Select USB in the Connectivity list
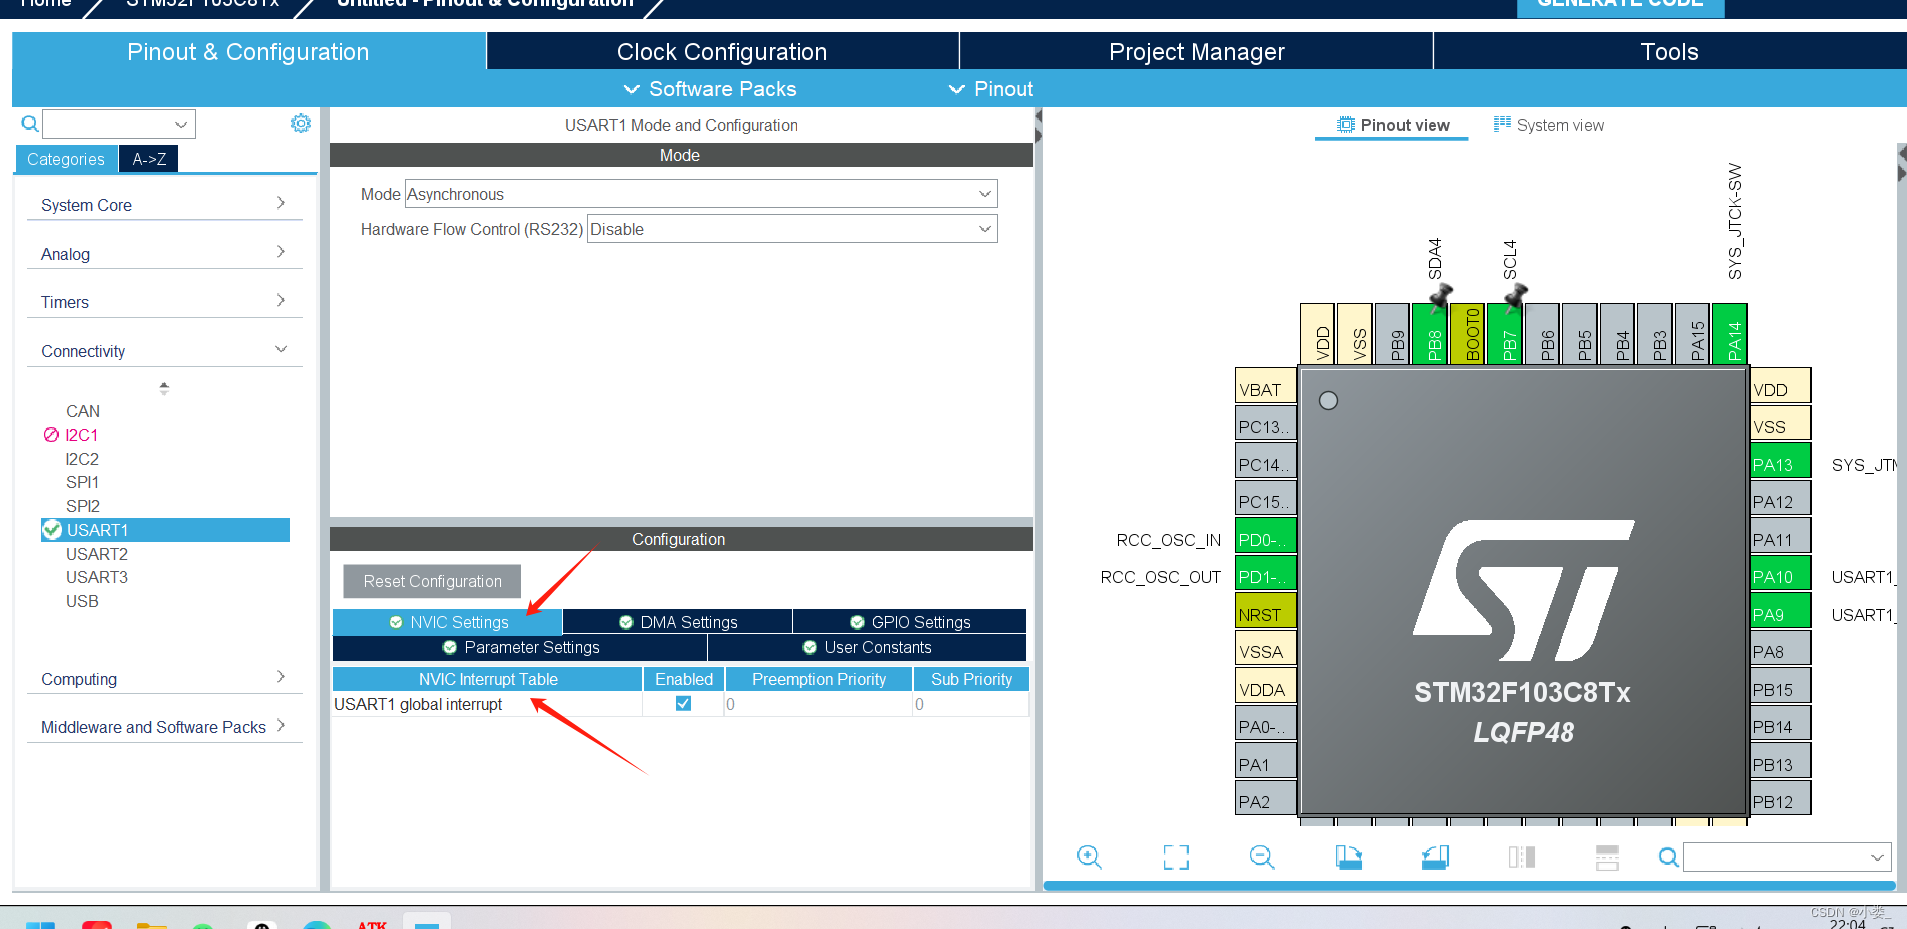Image resolution: width=1907 pixels, height=929 pixels. (82, 600)
